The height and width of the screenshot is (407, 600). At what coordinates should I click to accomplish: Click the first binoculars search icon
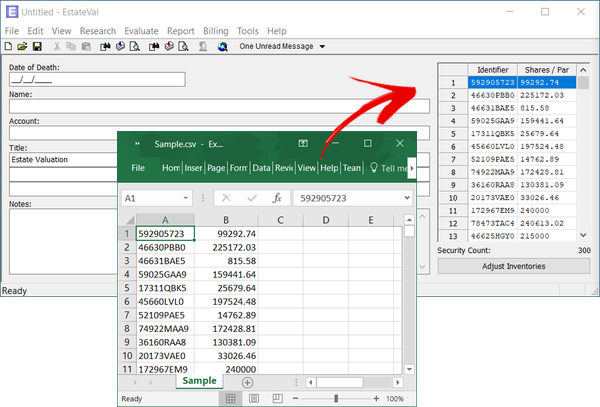click(x=105, y=47)
